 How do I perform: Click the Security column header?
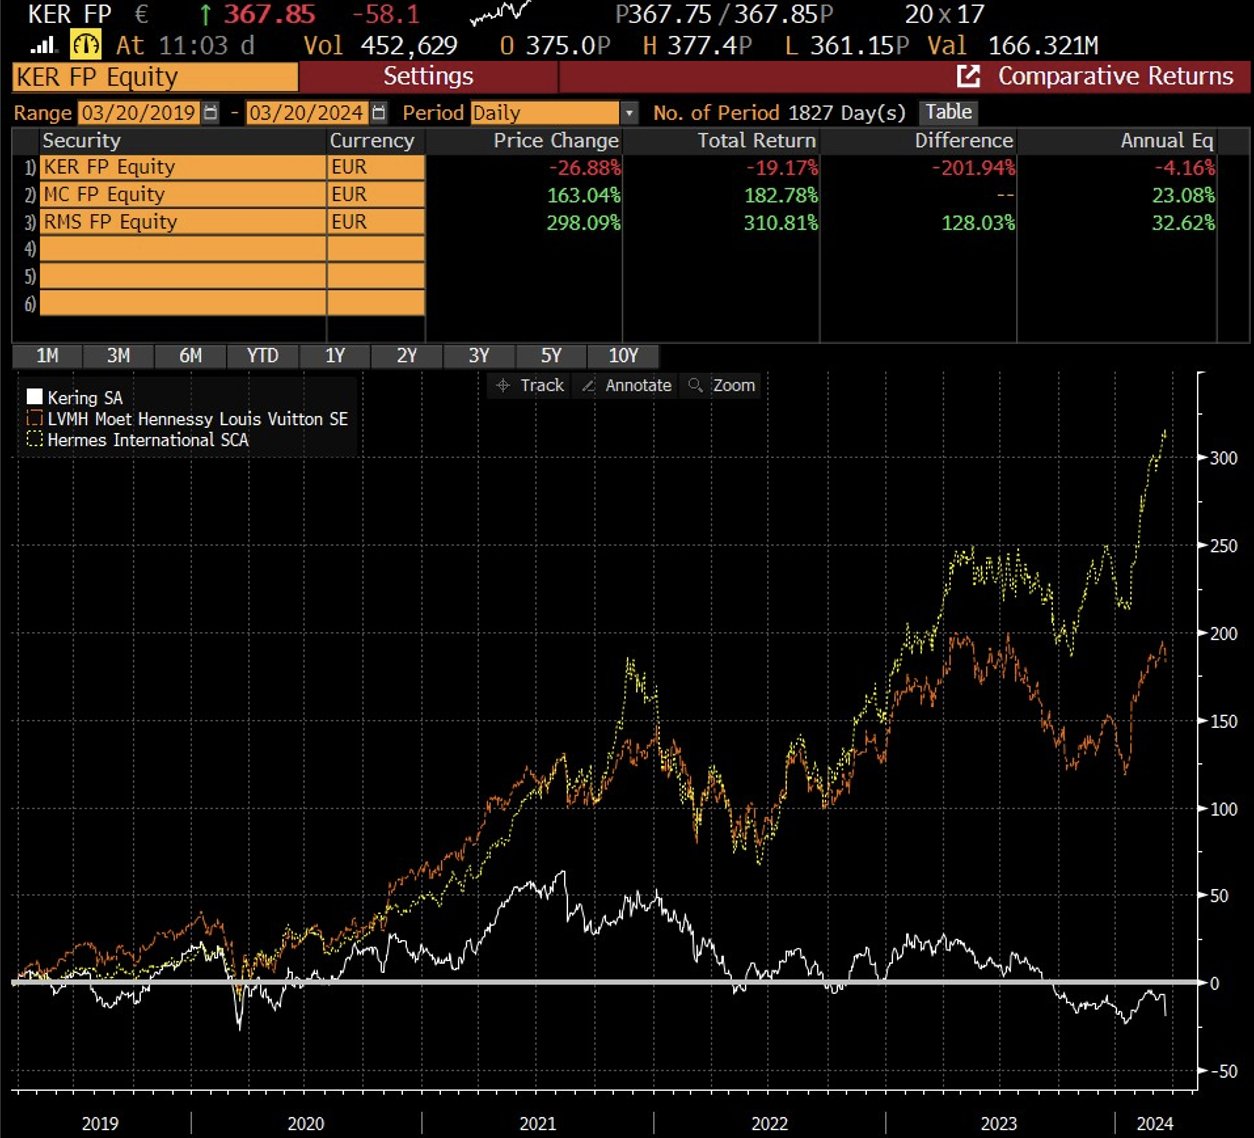pos(81,141)
